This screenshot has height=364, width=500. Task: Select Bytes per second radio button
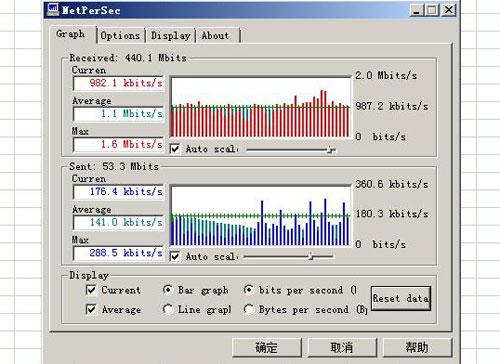[249, 309]
